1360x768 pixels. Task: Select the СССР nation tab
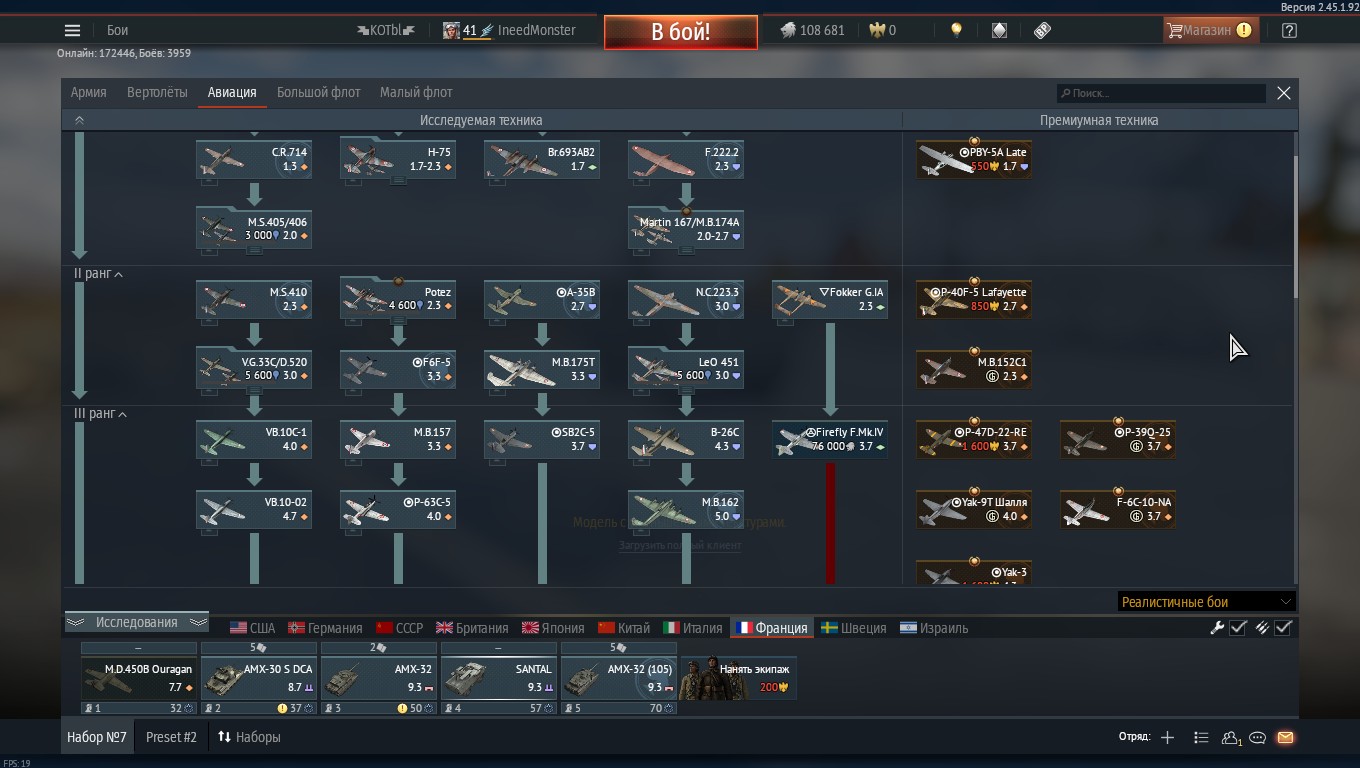399,628
